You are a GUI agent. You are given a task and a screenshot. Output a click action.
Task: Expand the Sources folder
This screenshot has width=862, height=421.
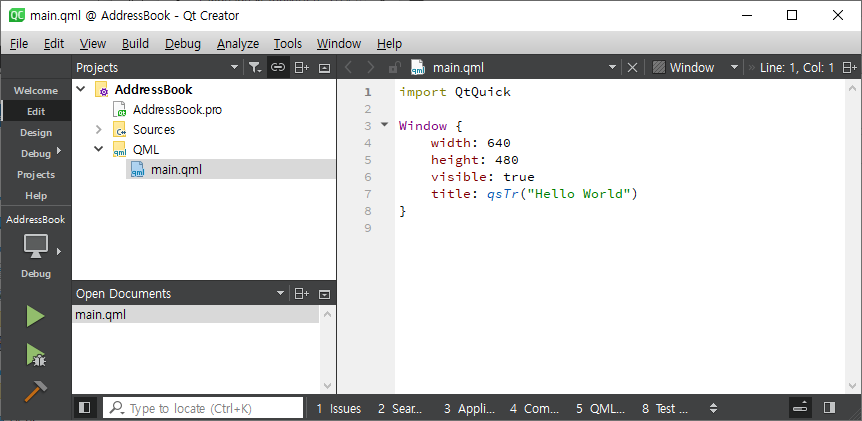pyautogui.click(x=98, y=130)
